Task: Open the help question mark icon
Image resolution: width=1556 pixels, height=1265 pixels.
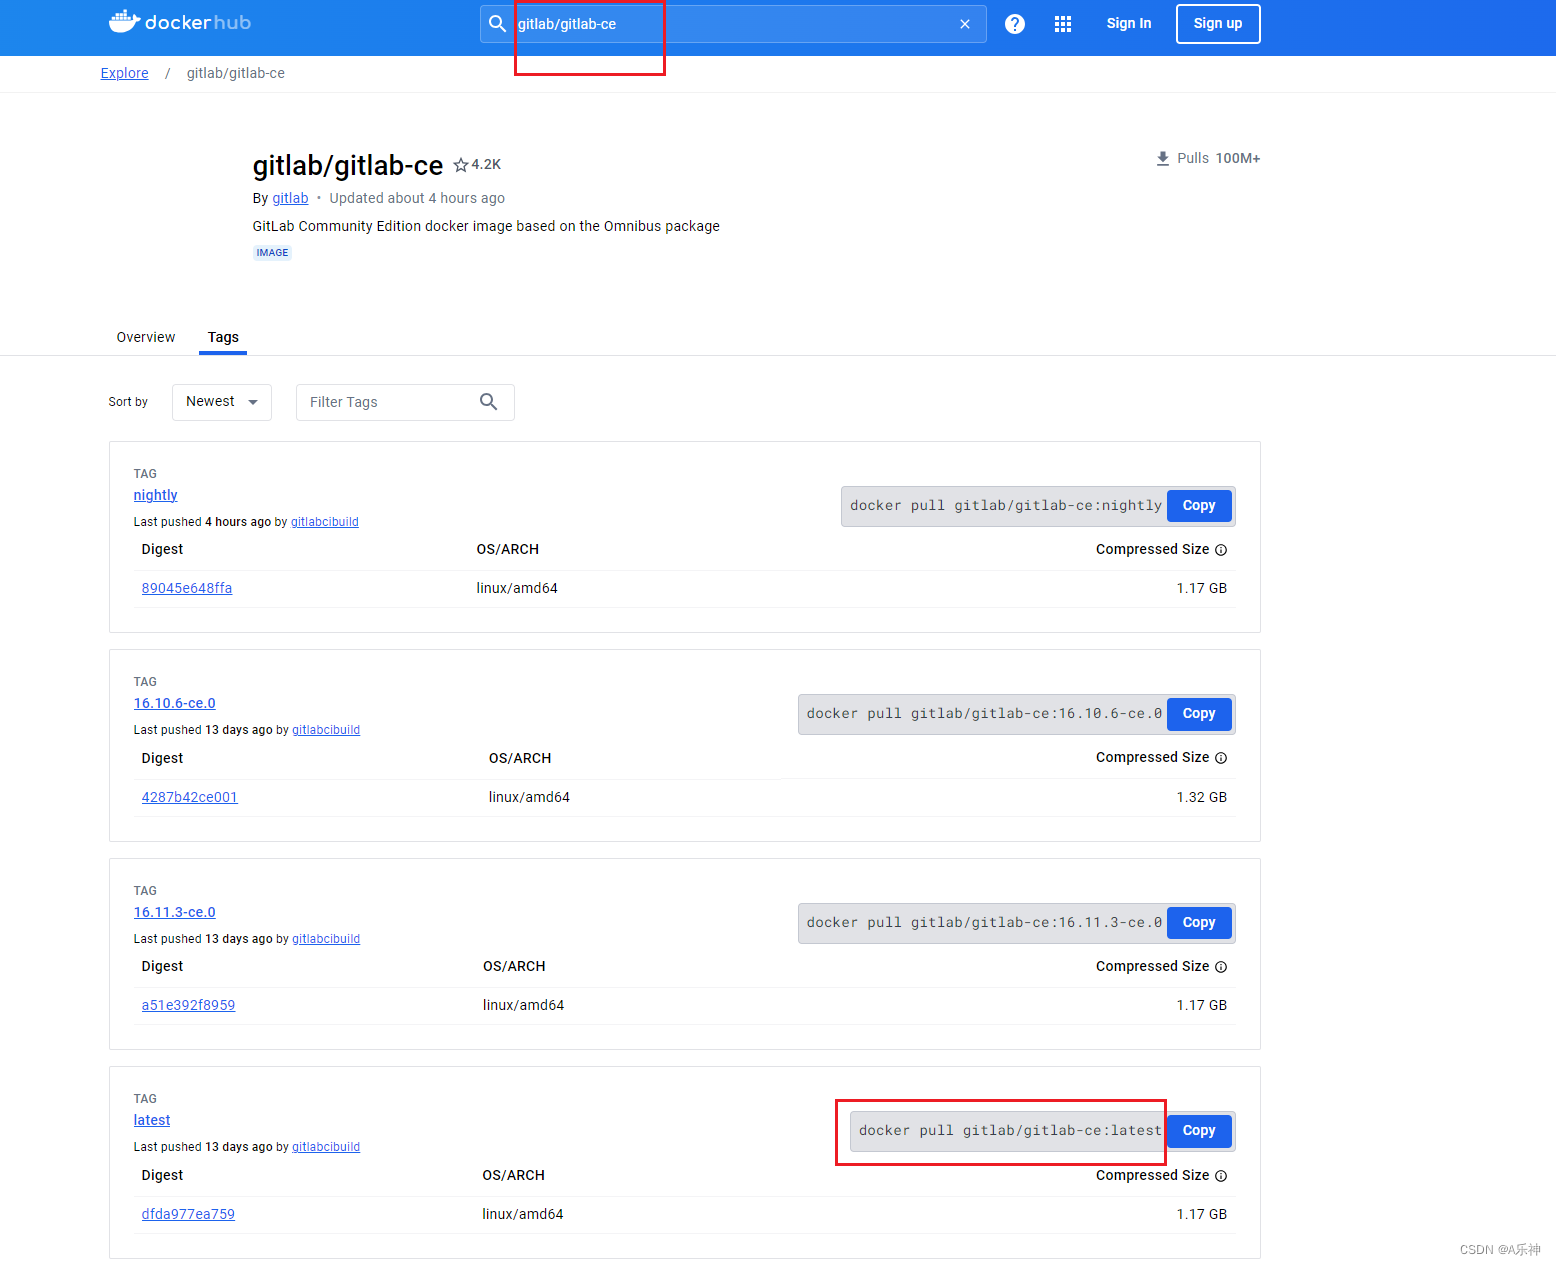Action: (x=1015, y=24)
